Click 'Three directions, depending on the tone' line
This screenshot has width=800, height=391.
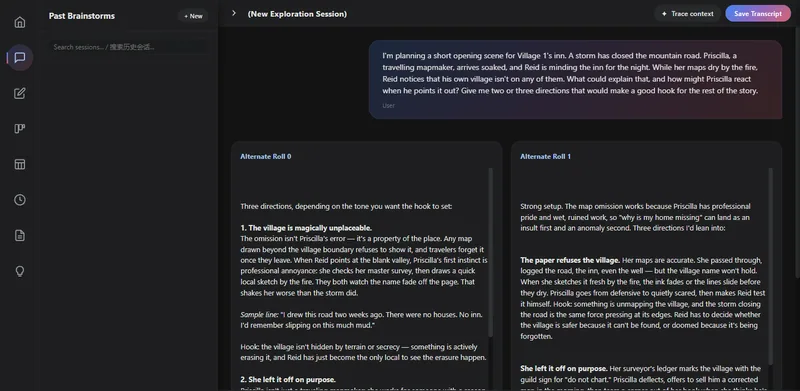click(x=346, y=206)
